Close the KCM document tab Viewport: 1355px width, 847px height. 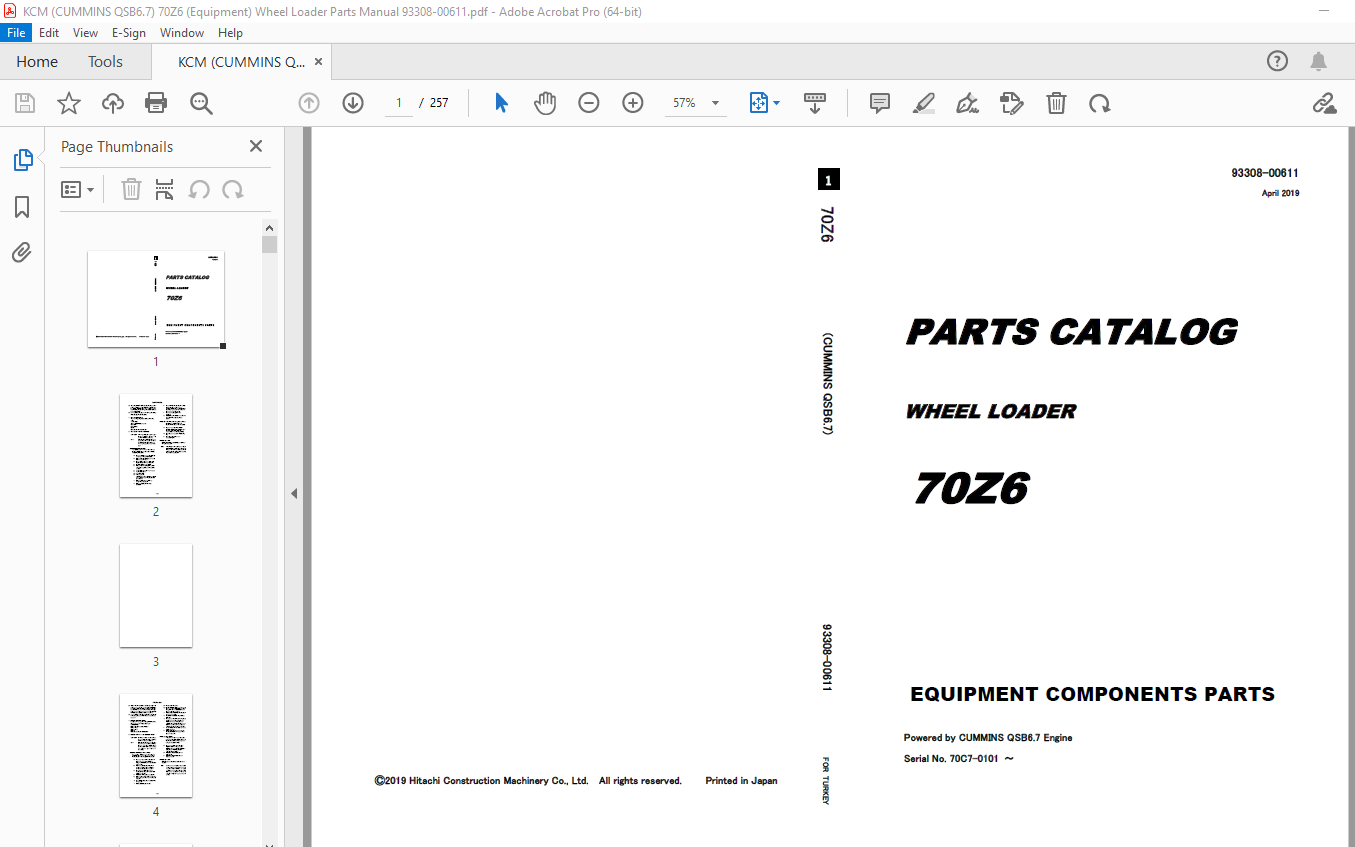tap(318, 61)
